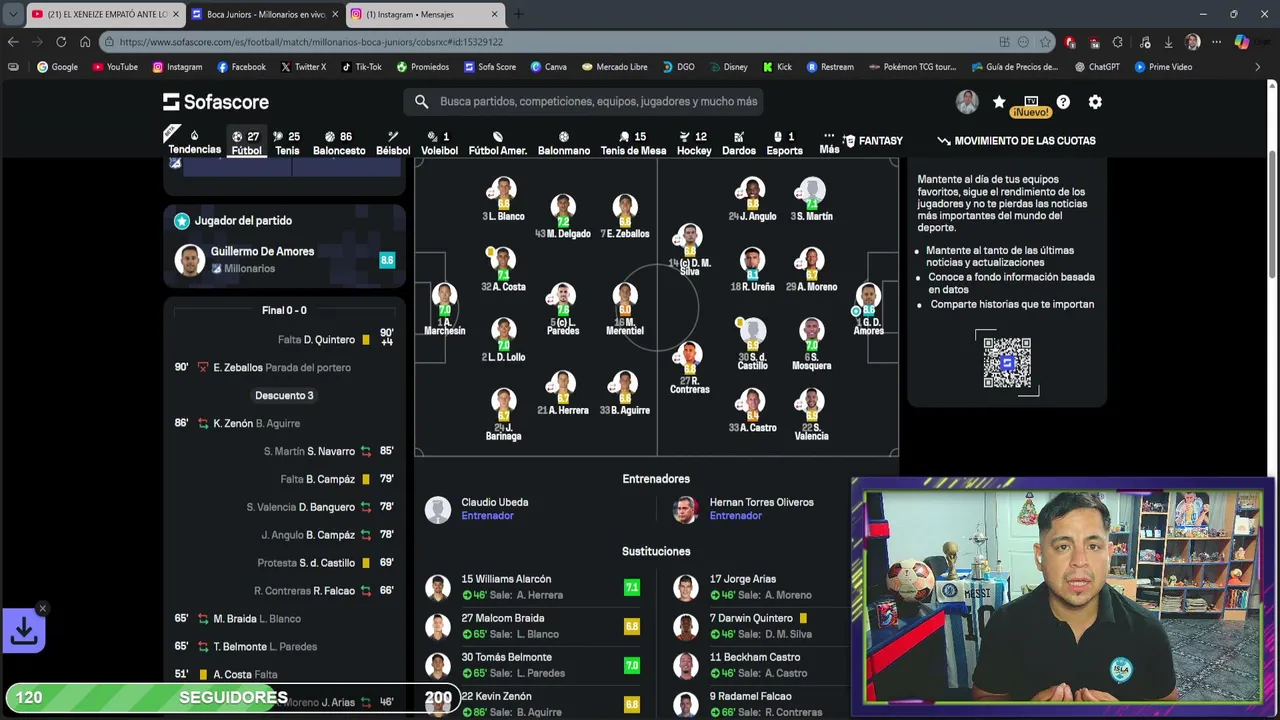Click the app QR code
The image size is (1280, 720).
1007,362
